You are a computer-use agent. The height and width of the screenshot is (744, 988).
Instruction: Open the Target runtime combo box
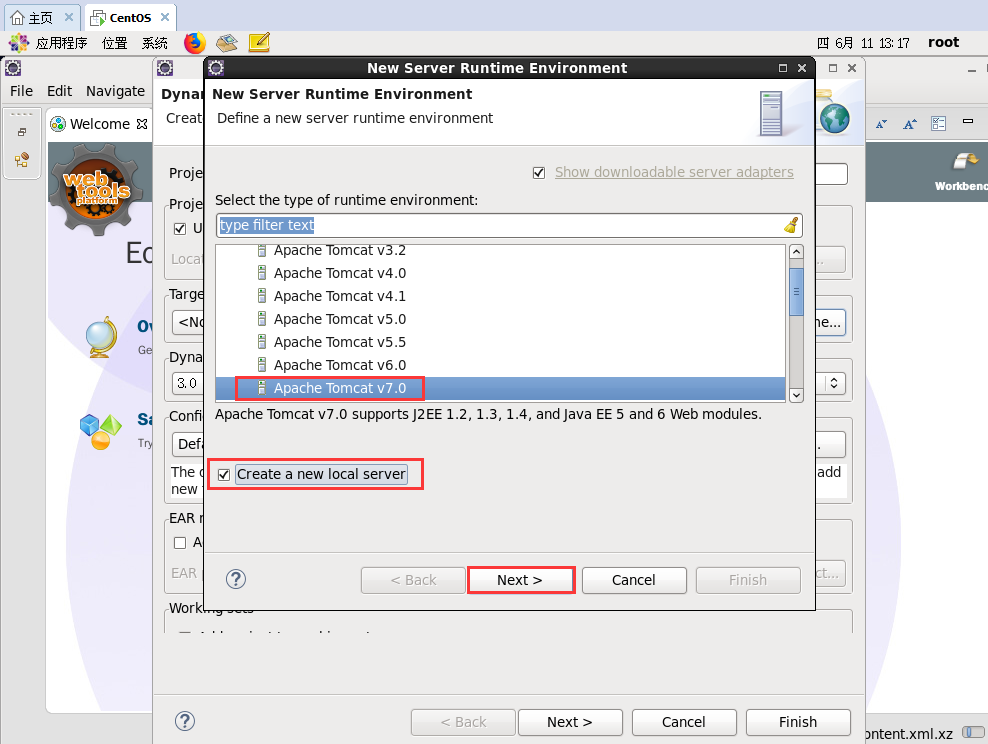tap(188, 323)
